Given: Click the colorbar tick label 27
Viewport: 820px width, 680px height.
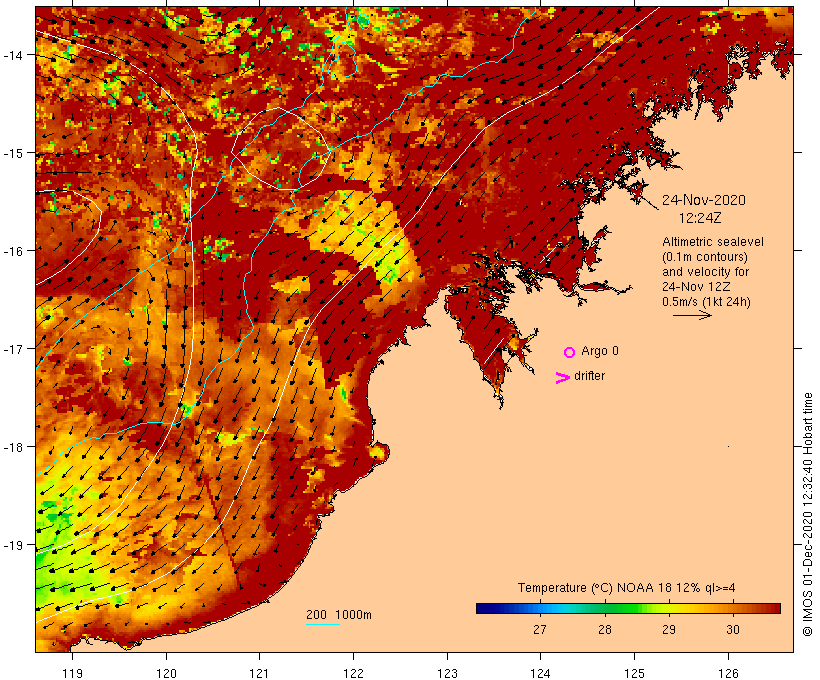Looking at the screenshot, I should 540,629.
